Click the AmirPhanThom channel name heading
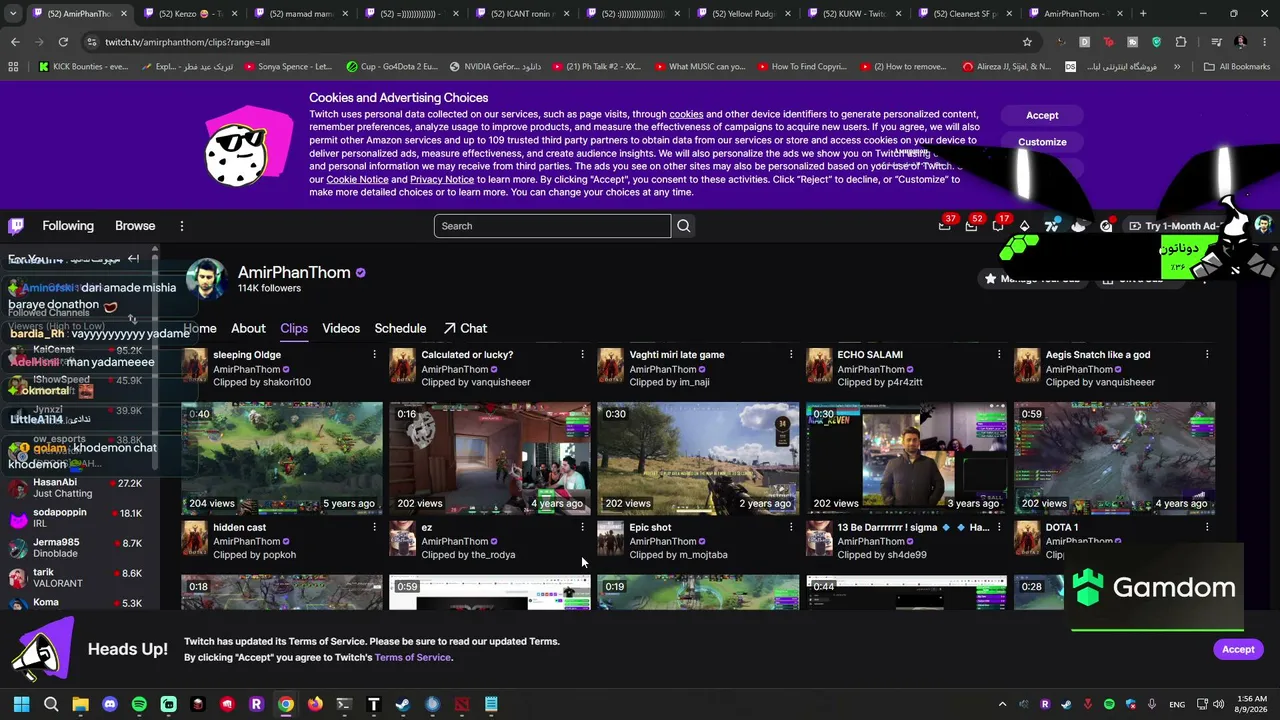Viewport: 1280px width, 720px height. tap(294, 272)
